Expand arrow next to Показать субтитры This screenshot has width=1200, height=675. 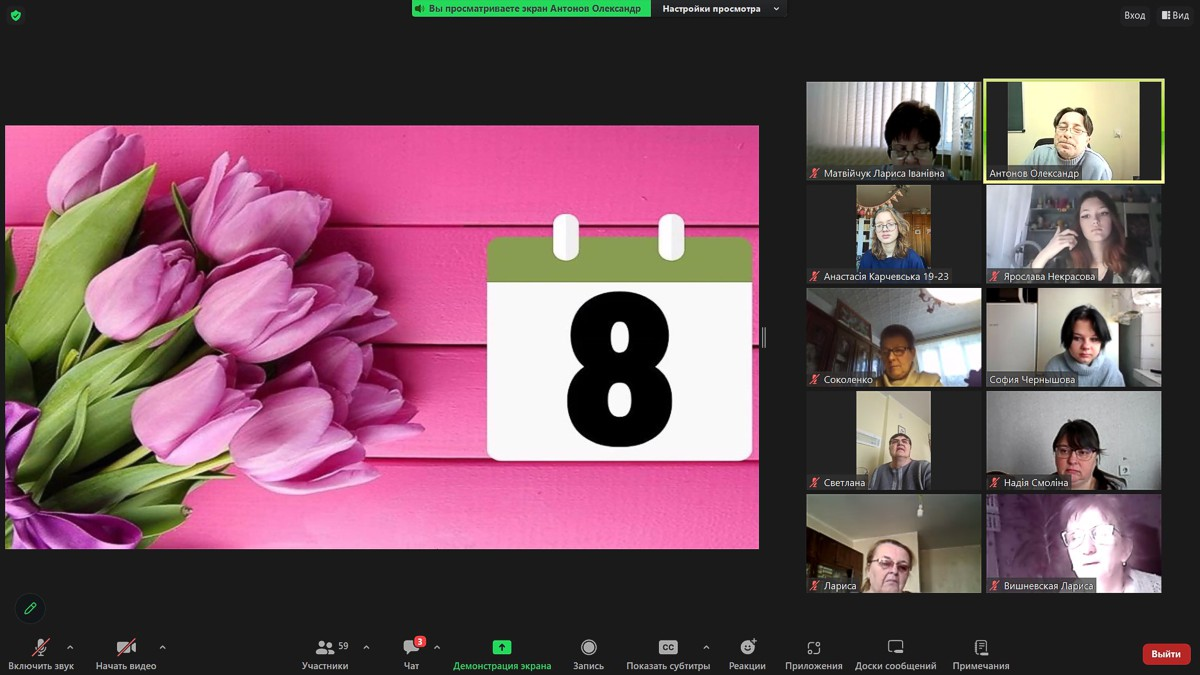click(x=706, y=648)
